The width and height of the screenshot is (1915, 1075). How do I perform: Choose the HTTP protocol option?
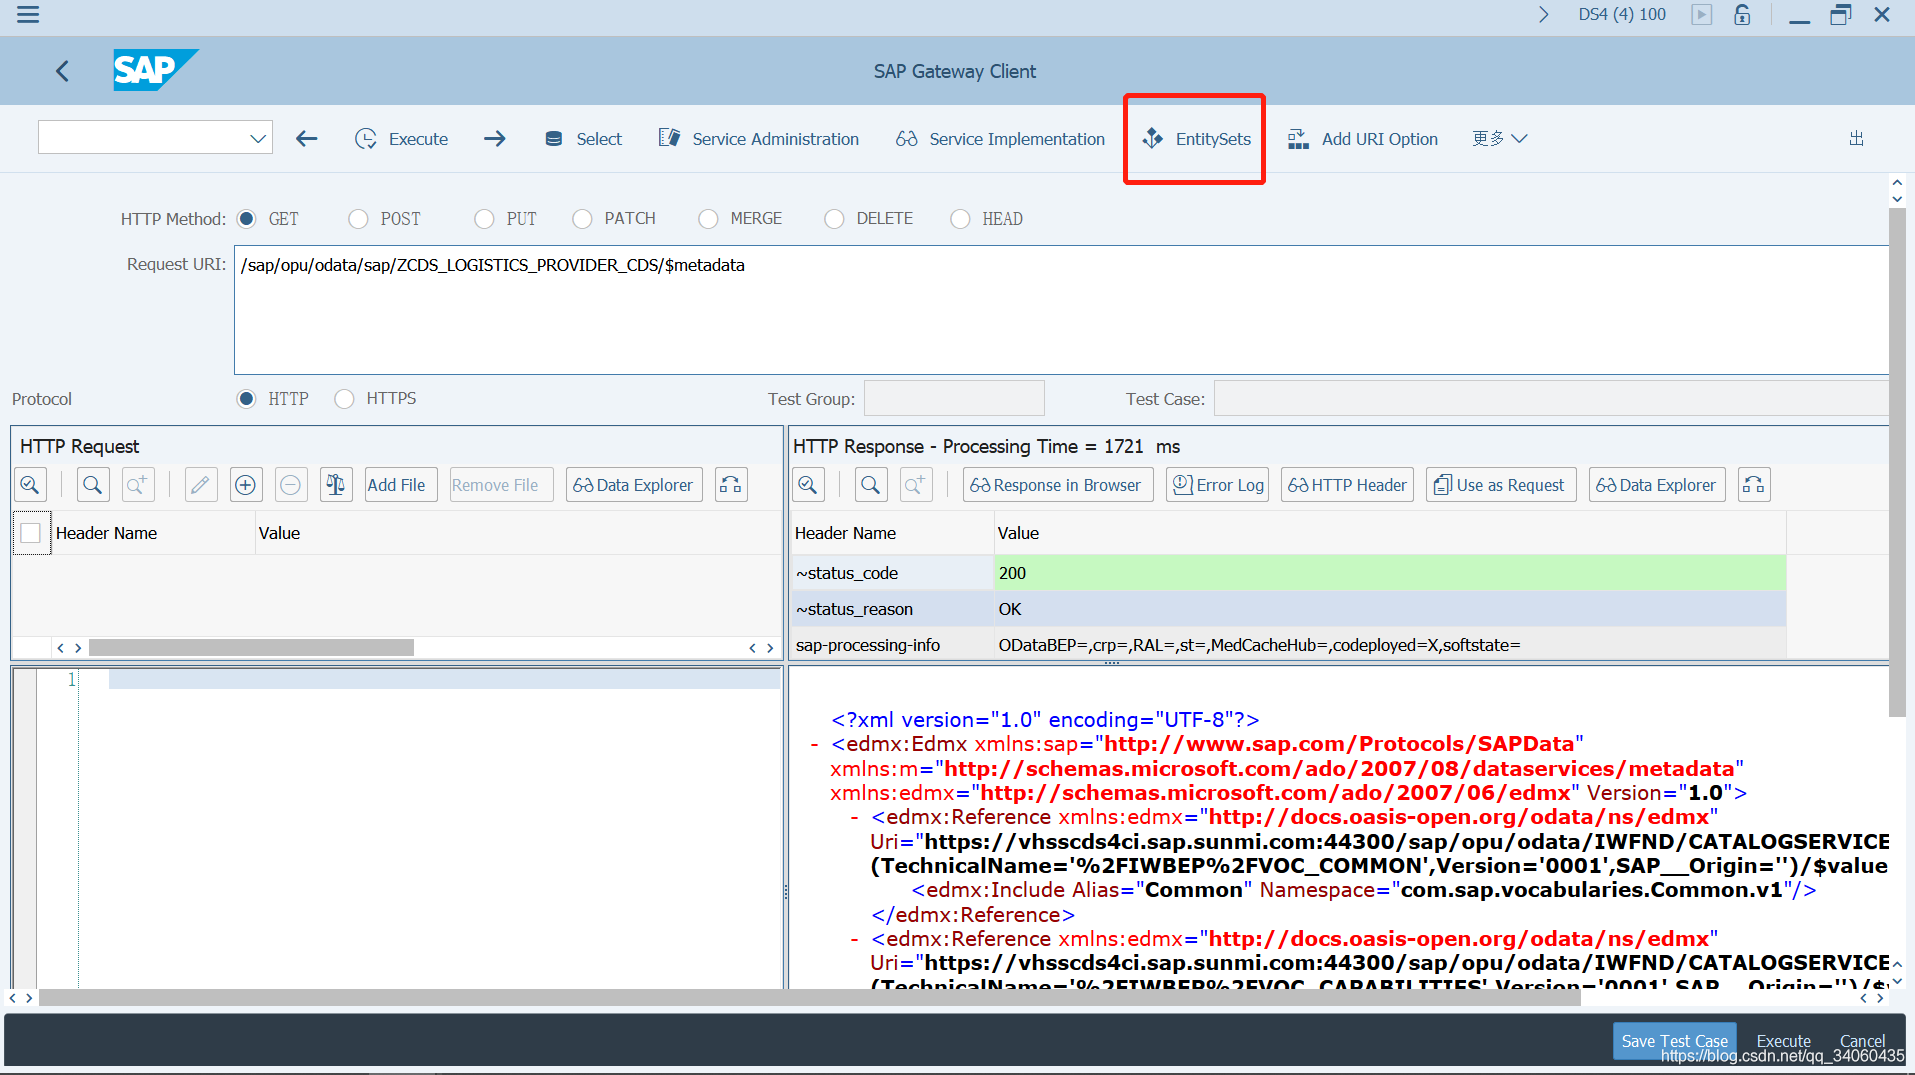[246, 399]
